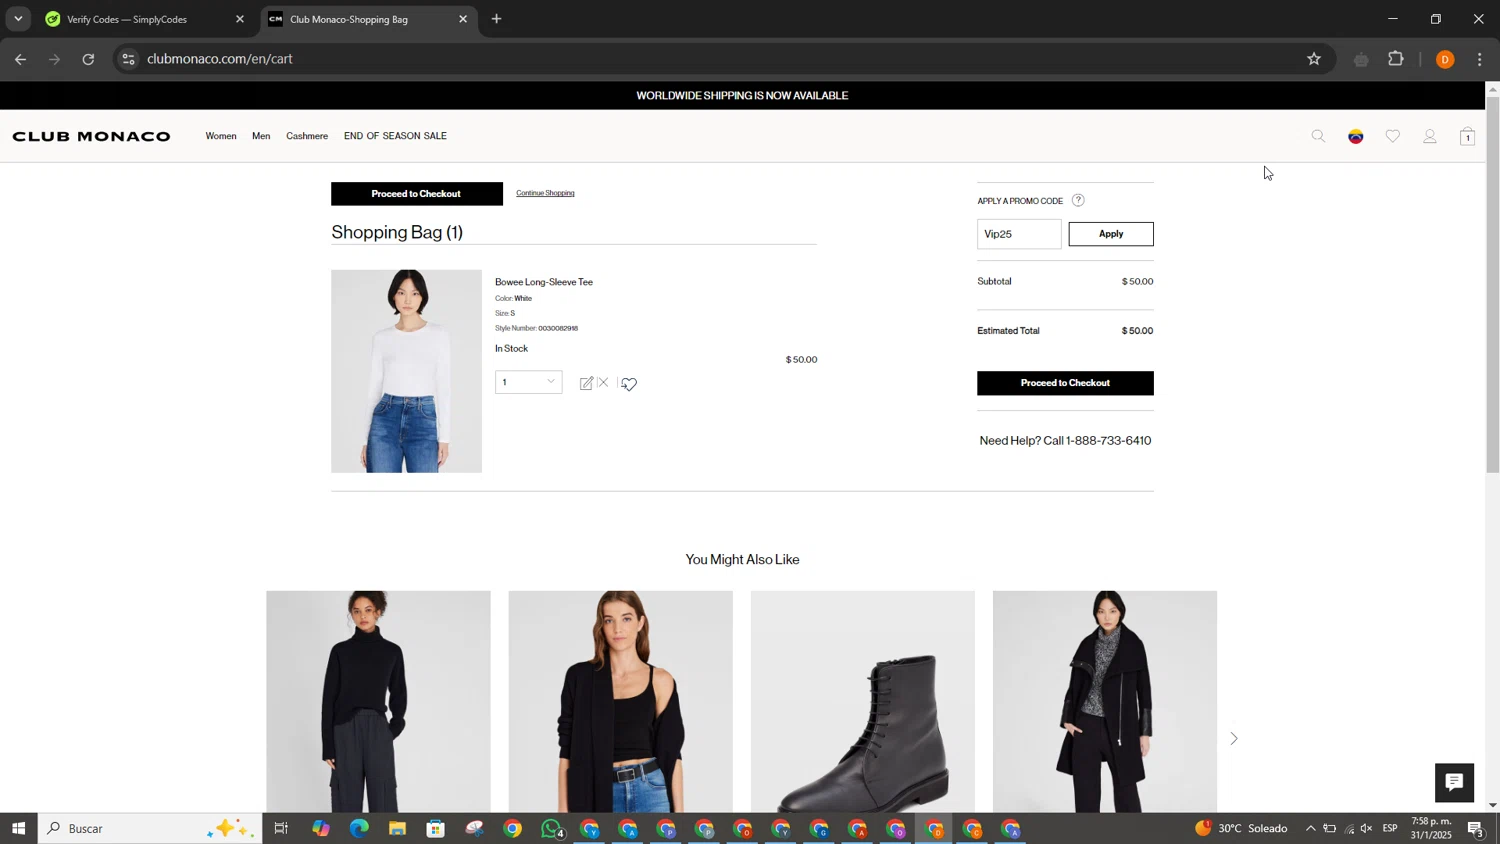Open File Explorer from taskbar
1500x844 pixels.
397,829
